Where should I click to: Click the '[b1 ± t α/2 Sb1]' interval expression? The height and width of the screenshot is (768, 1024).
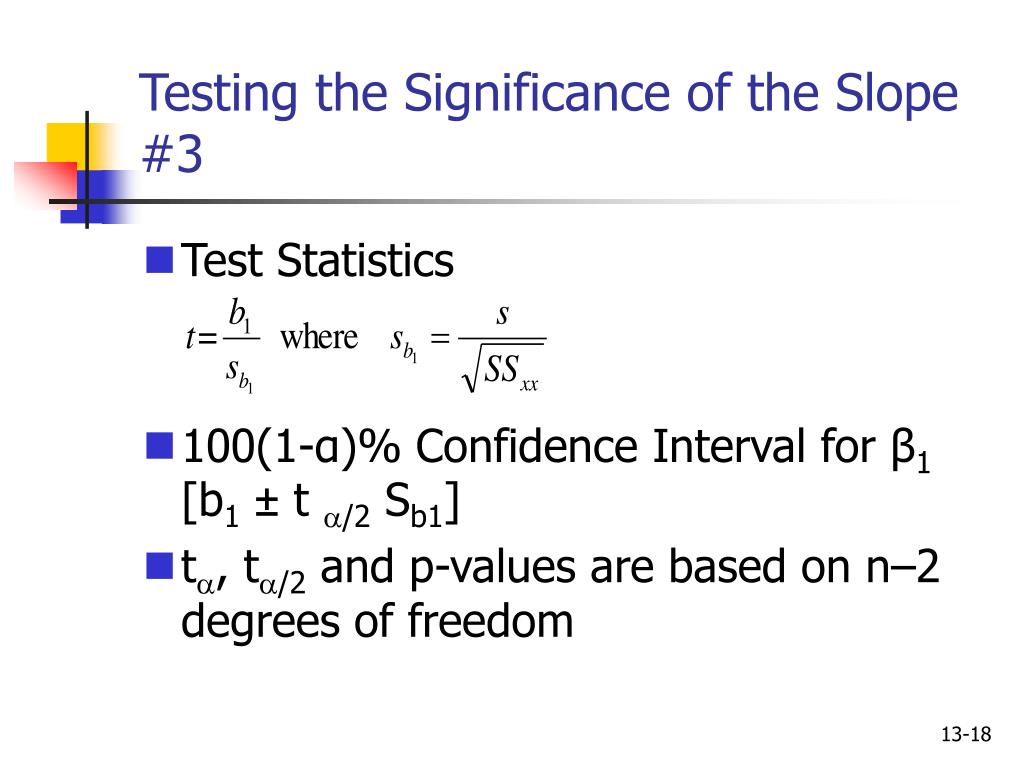321,504
